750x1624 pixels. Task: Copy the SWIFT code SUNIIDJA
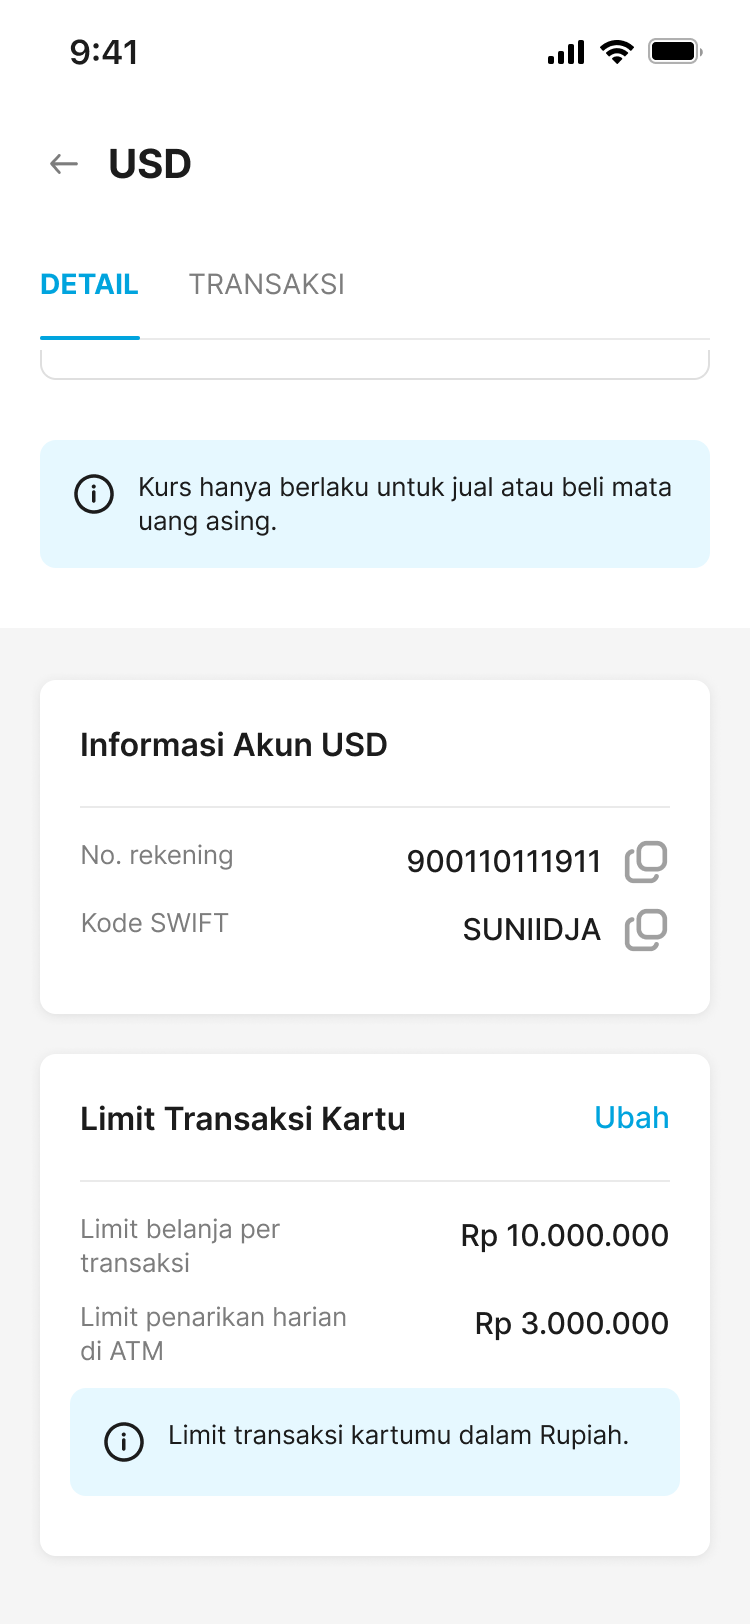point(646,930)
